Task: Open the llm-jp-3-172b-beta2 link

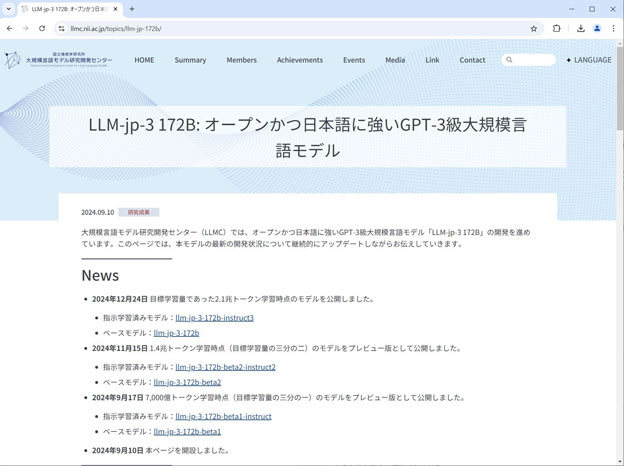Action: click(x=187, y=382)
